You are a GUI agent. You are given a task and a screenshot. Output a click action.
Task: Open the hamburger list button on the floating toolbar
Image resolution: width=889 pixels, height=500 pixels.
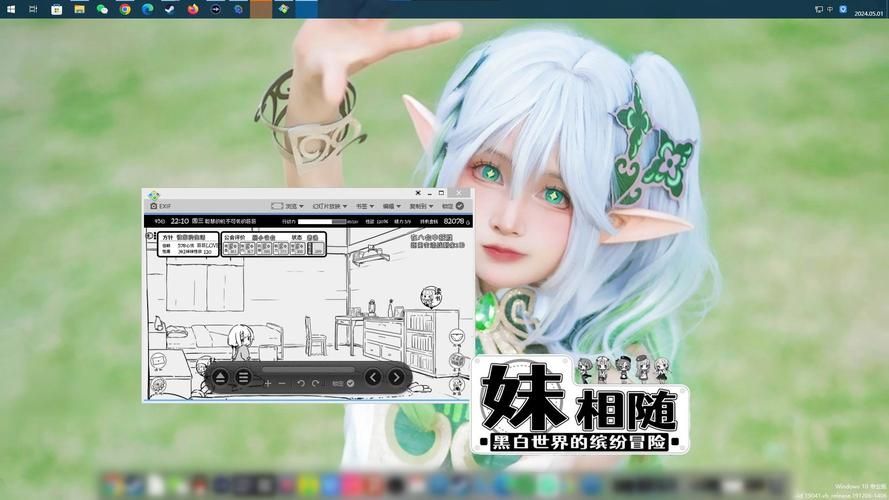243,377
